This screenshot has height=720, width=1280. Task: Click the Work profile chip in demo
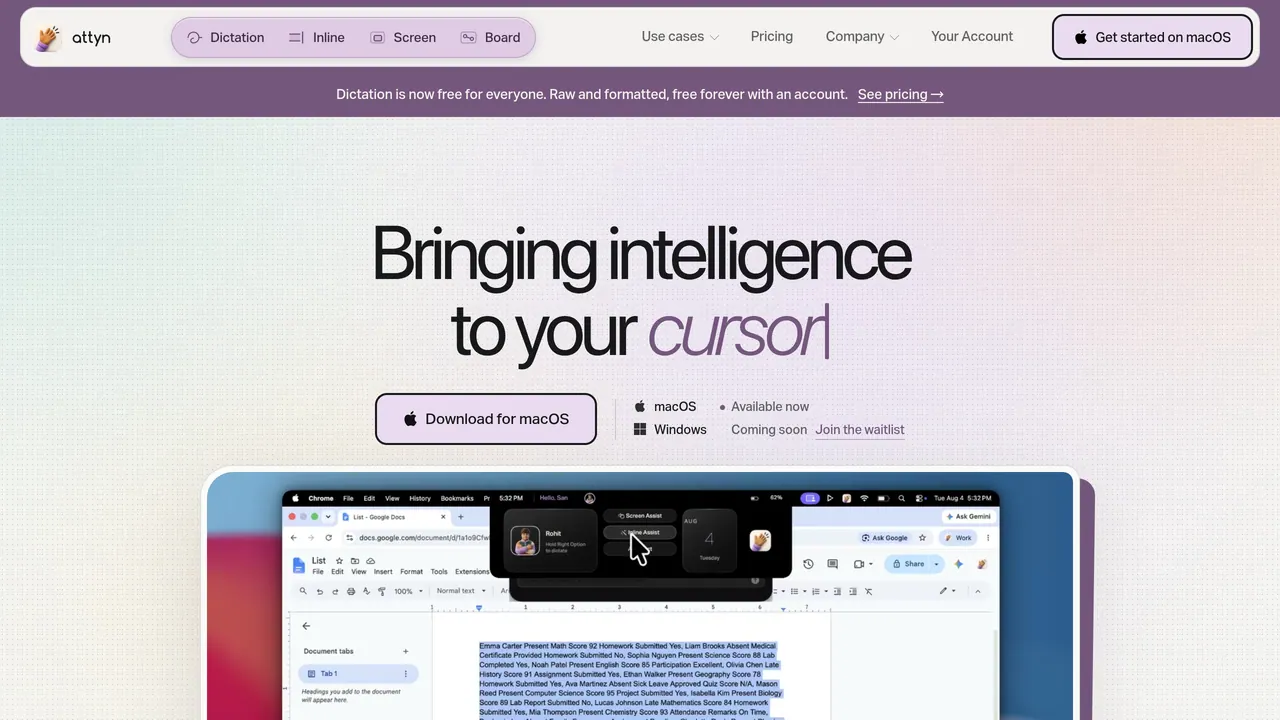pyautogui.click(x=957, y=537)
